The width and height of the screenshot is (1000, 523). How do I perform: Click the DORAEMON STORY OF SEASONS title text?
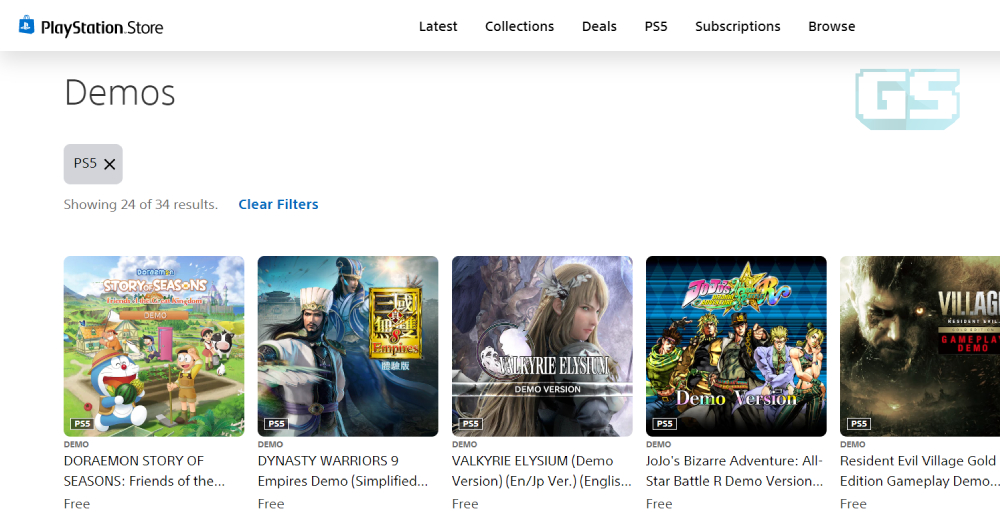tap(144, 471)
